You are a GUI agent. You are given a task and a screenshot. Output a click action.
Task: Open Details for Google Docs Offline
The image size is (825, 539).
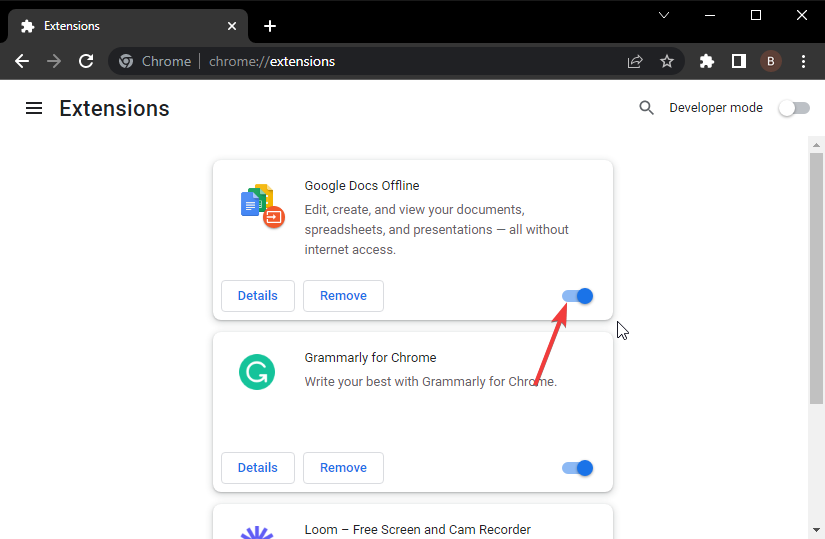258,296
